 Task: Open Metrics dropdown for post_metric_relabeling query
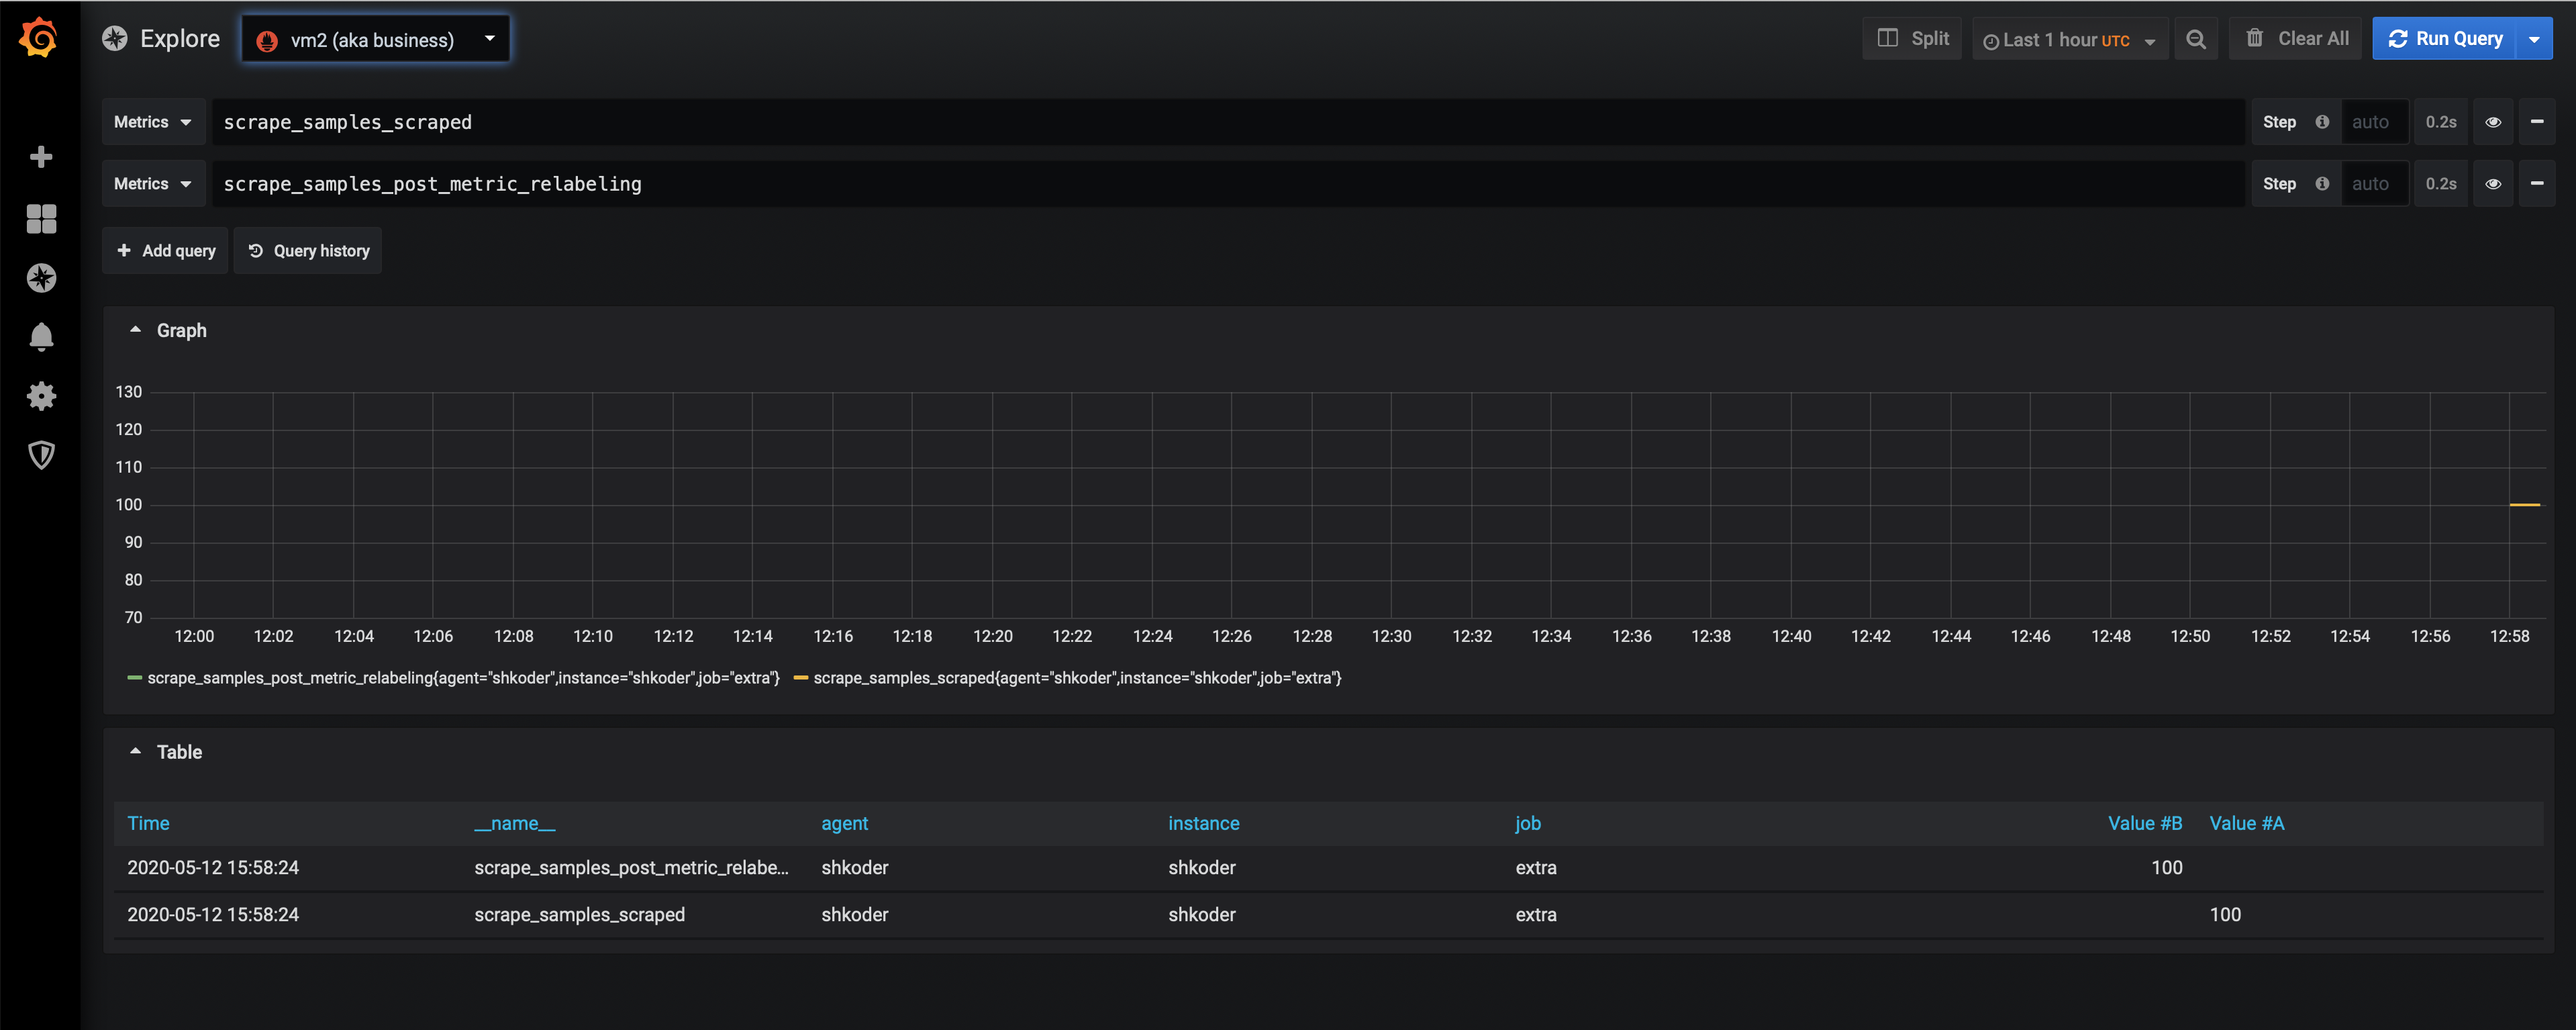point(153,184)
